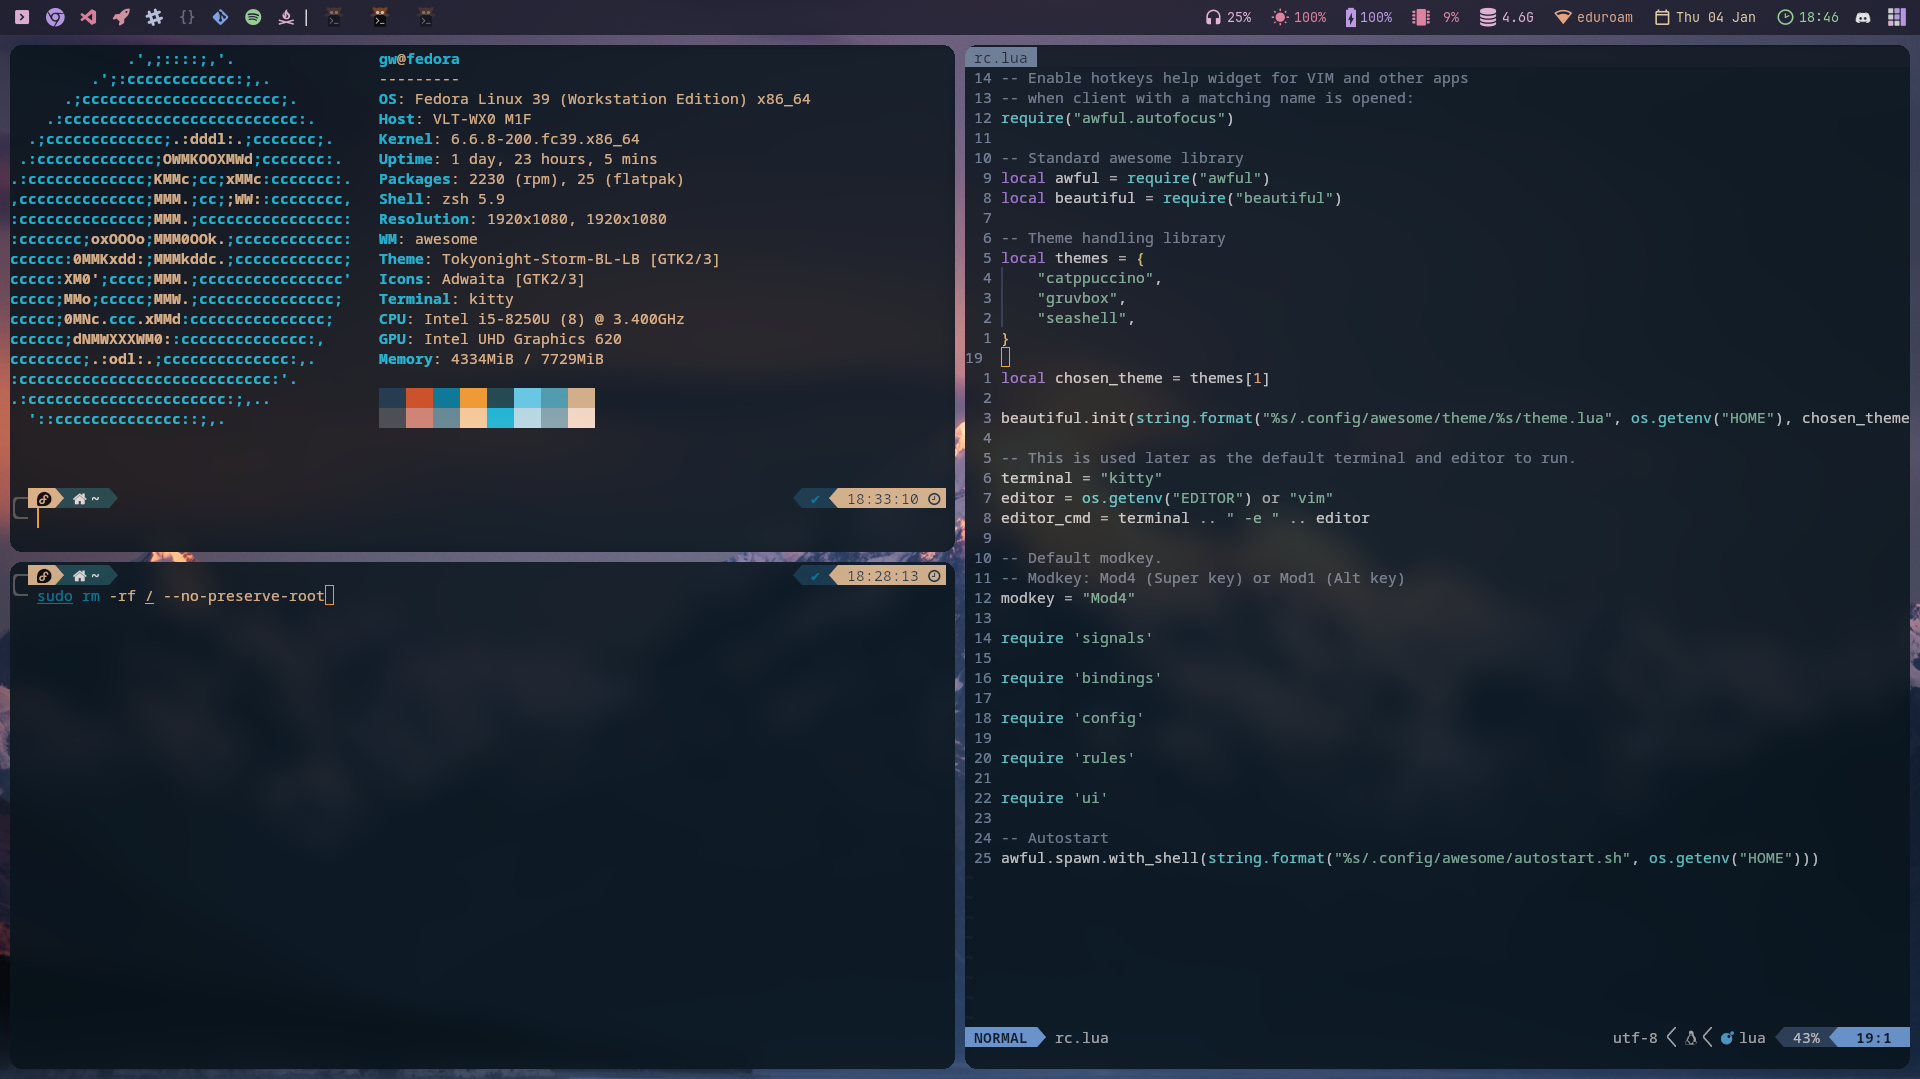Click the require 'ui' line

click(x=1054, y=798)
